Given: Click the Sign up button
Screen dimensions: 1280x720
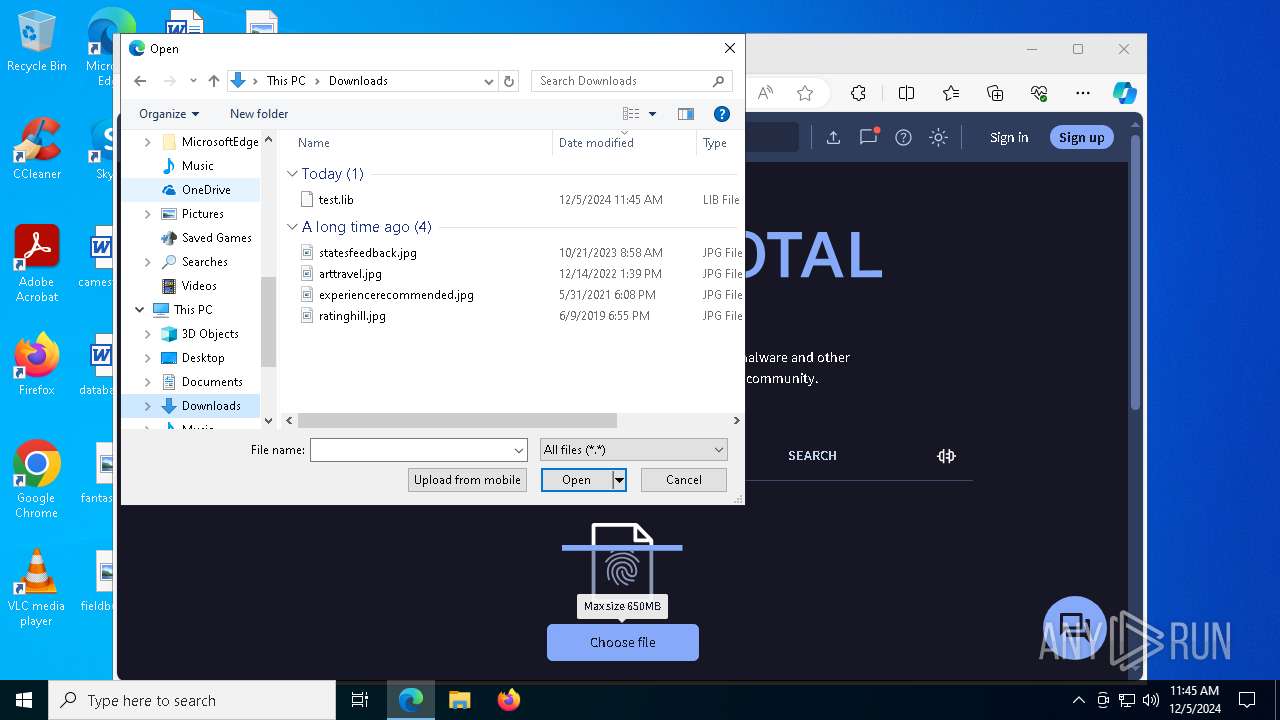Looking at the screenshot, I should tap(1082, 138).
